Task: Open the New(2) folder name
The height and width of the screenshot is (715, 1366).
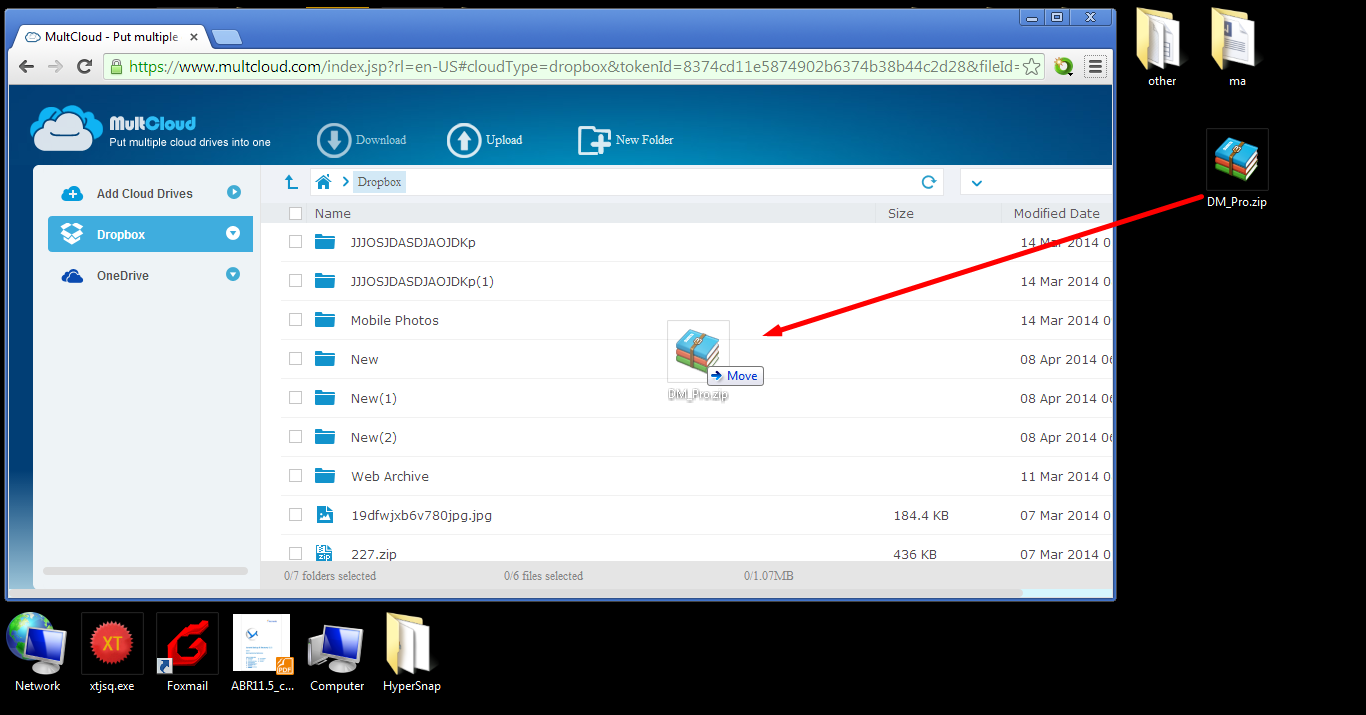Action: 374,437
